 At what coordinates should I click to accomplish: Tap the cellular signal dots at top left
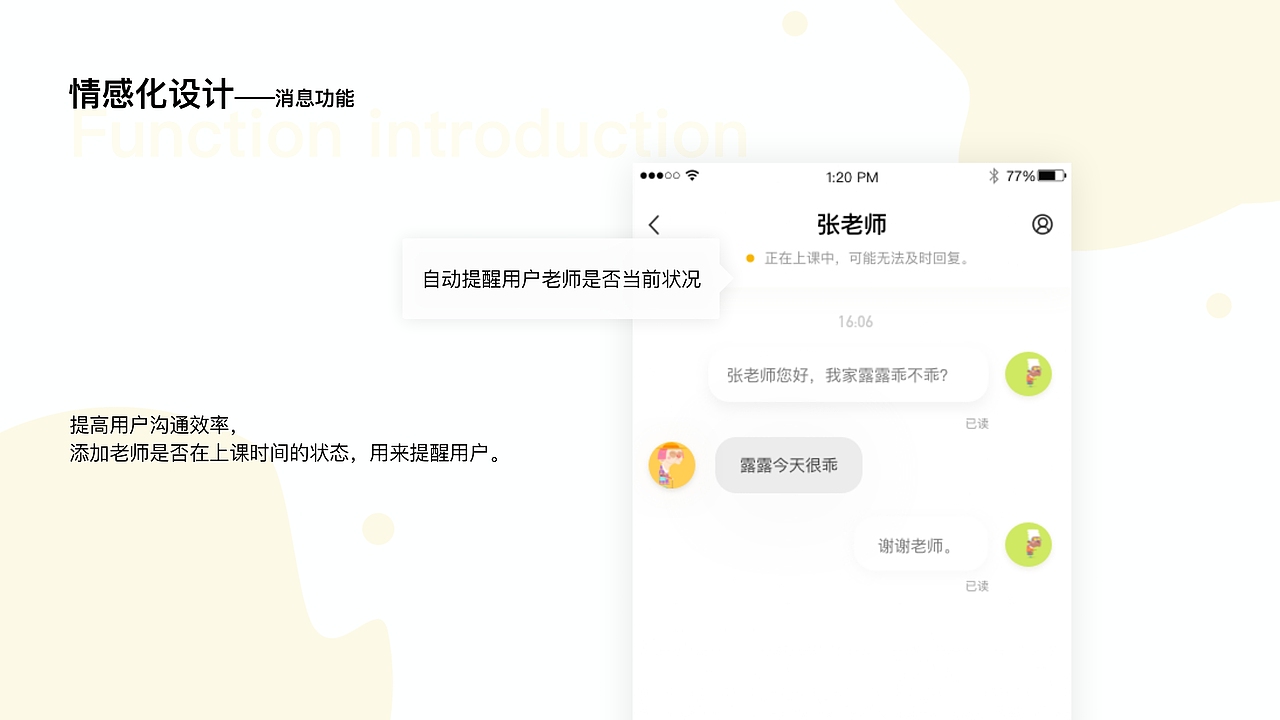[660, 174]
